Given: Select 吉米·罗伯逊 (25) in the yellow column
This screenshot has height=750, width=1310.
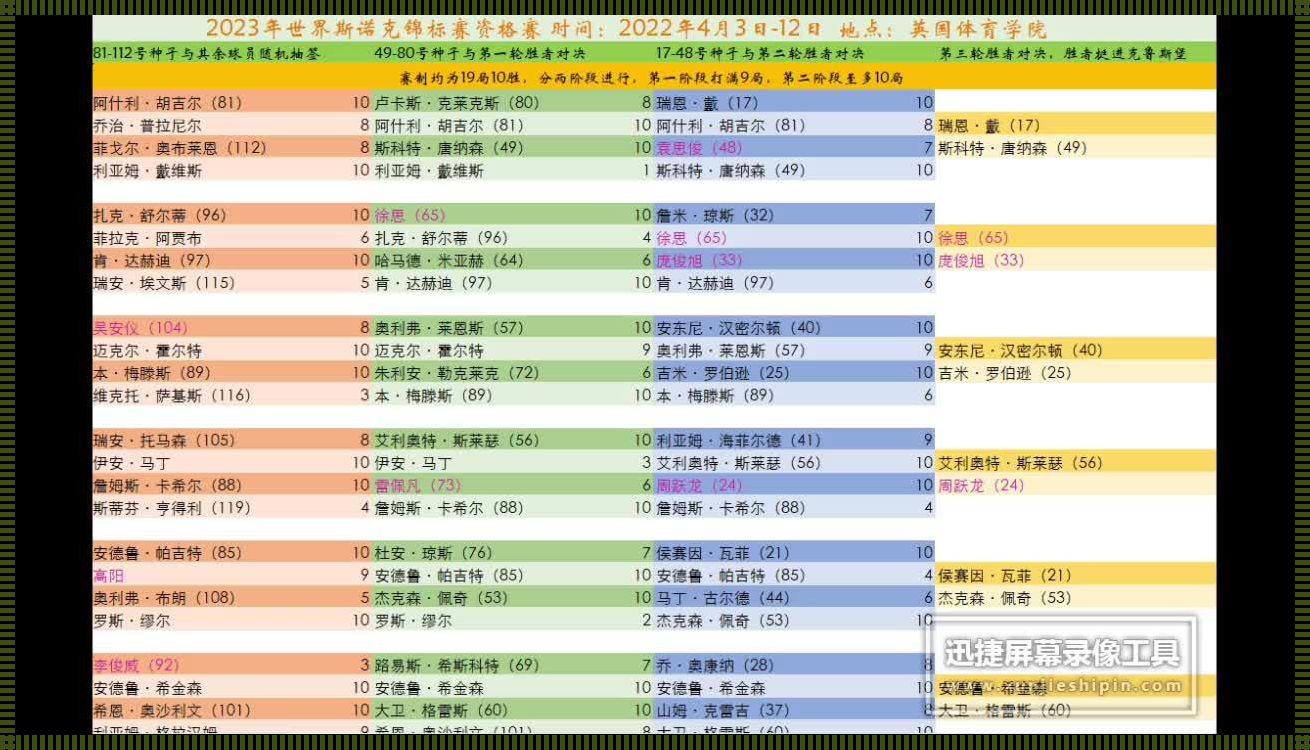Looking at the screenshot, I should click(1005, 373).
